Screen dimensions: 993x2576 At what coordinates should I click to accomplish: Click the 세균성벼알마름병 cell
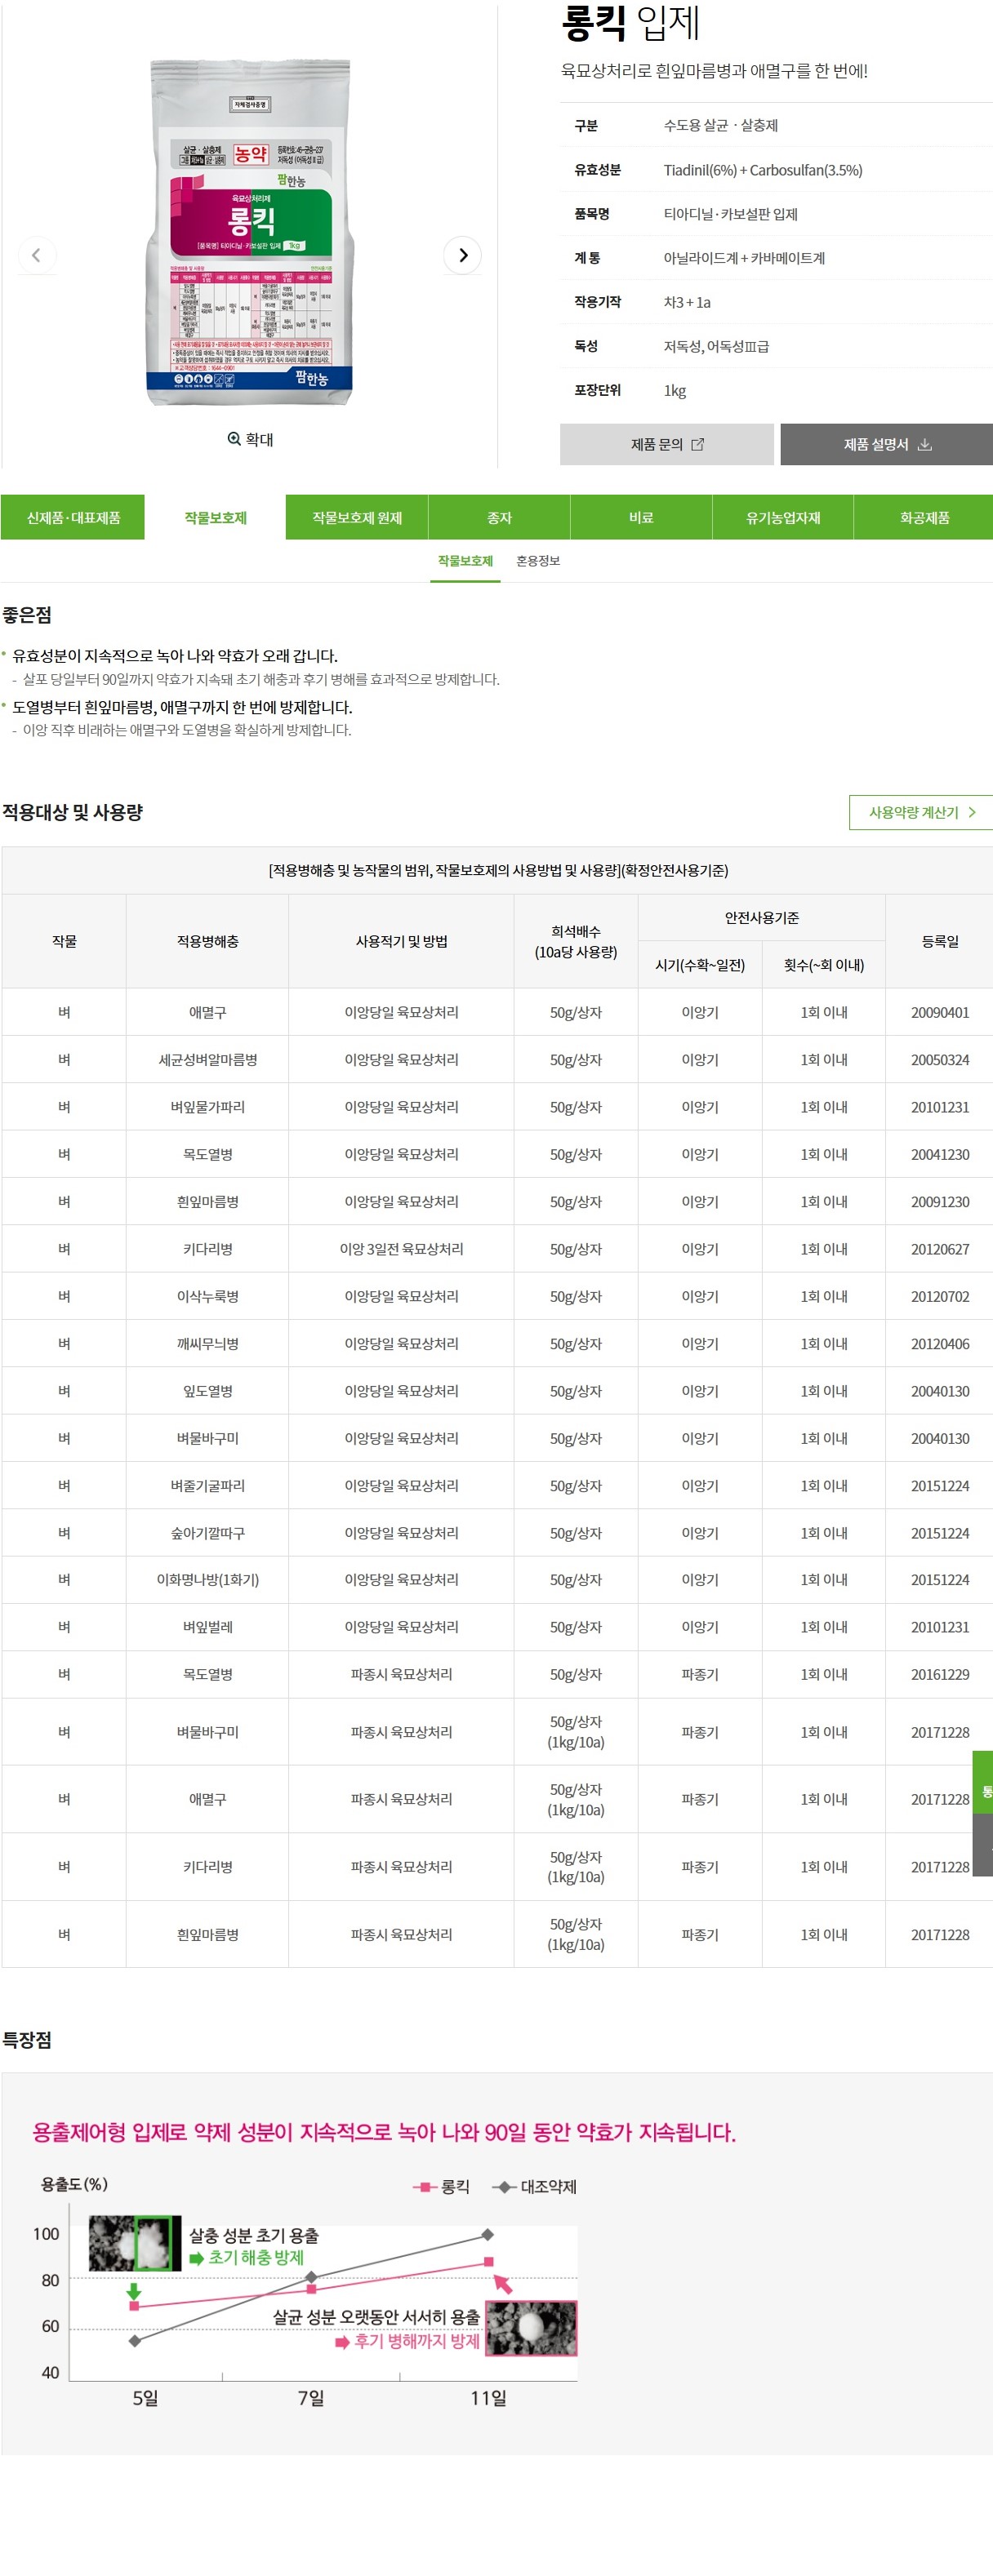[x=207, y=1060]
